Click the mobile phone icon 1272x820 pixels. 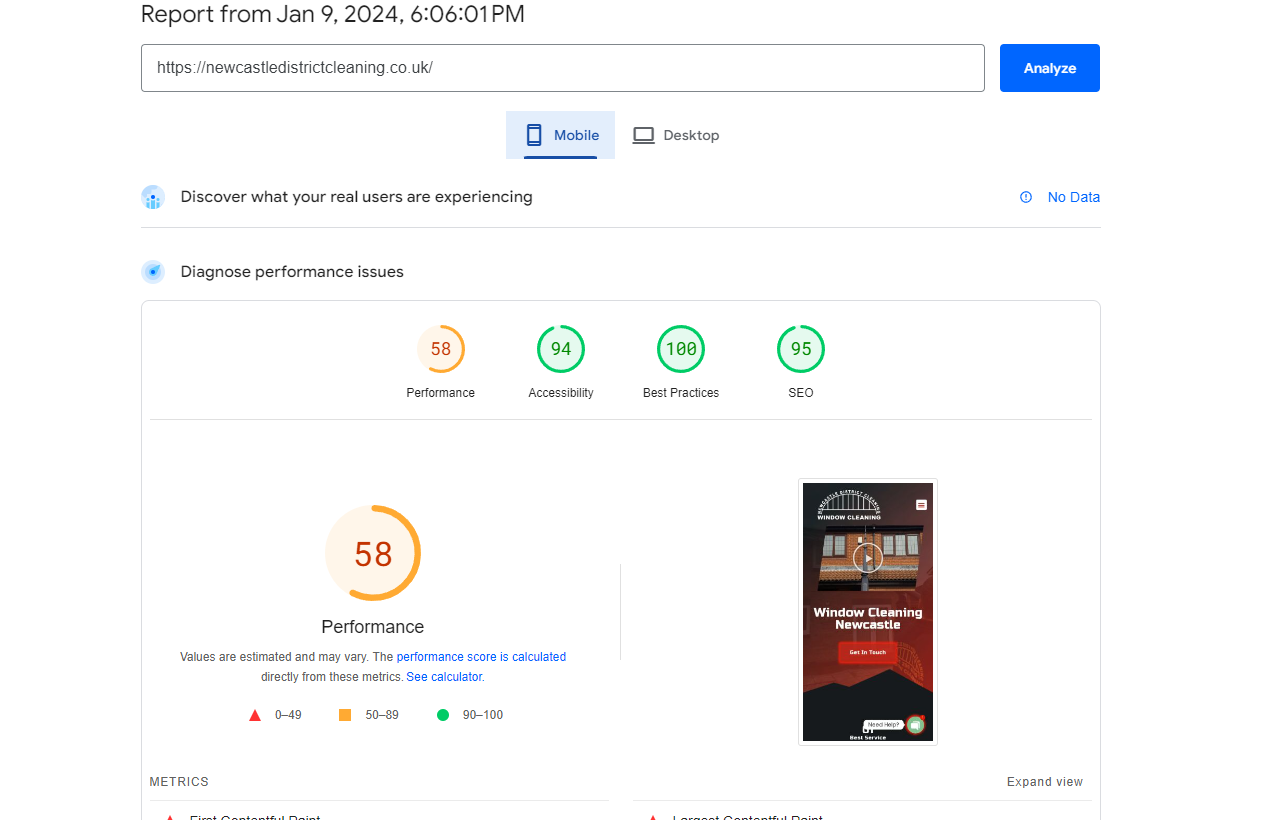coord(534,135)
